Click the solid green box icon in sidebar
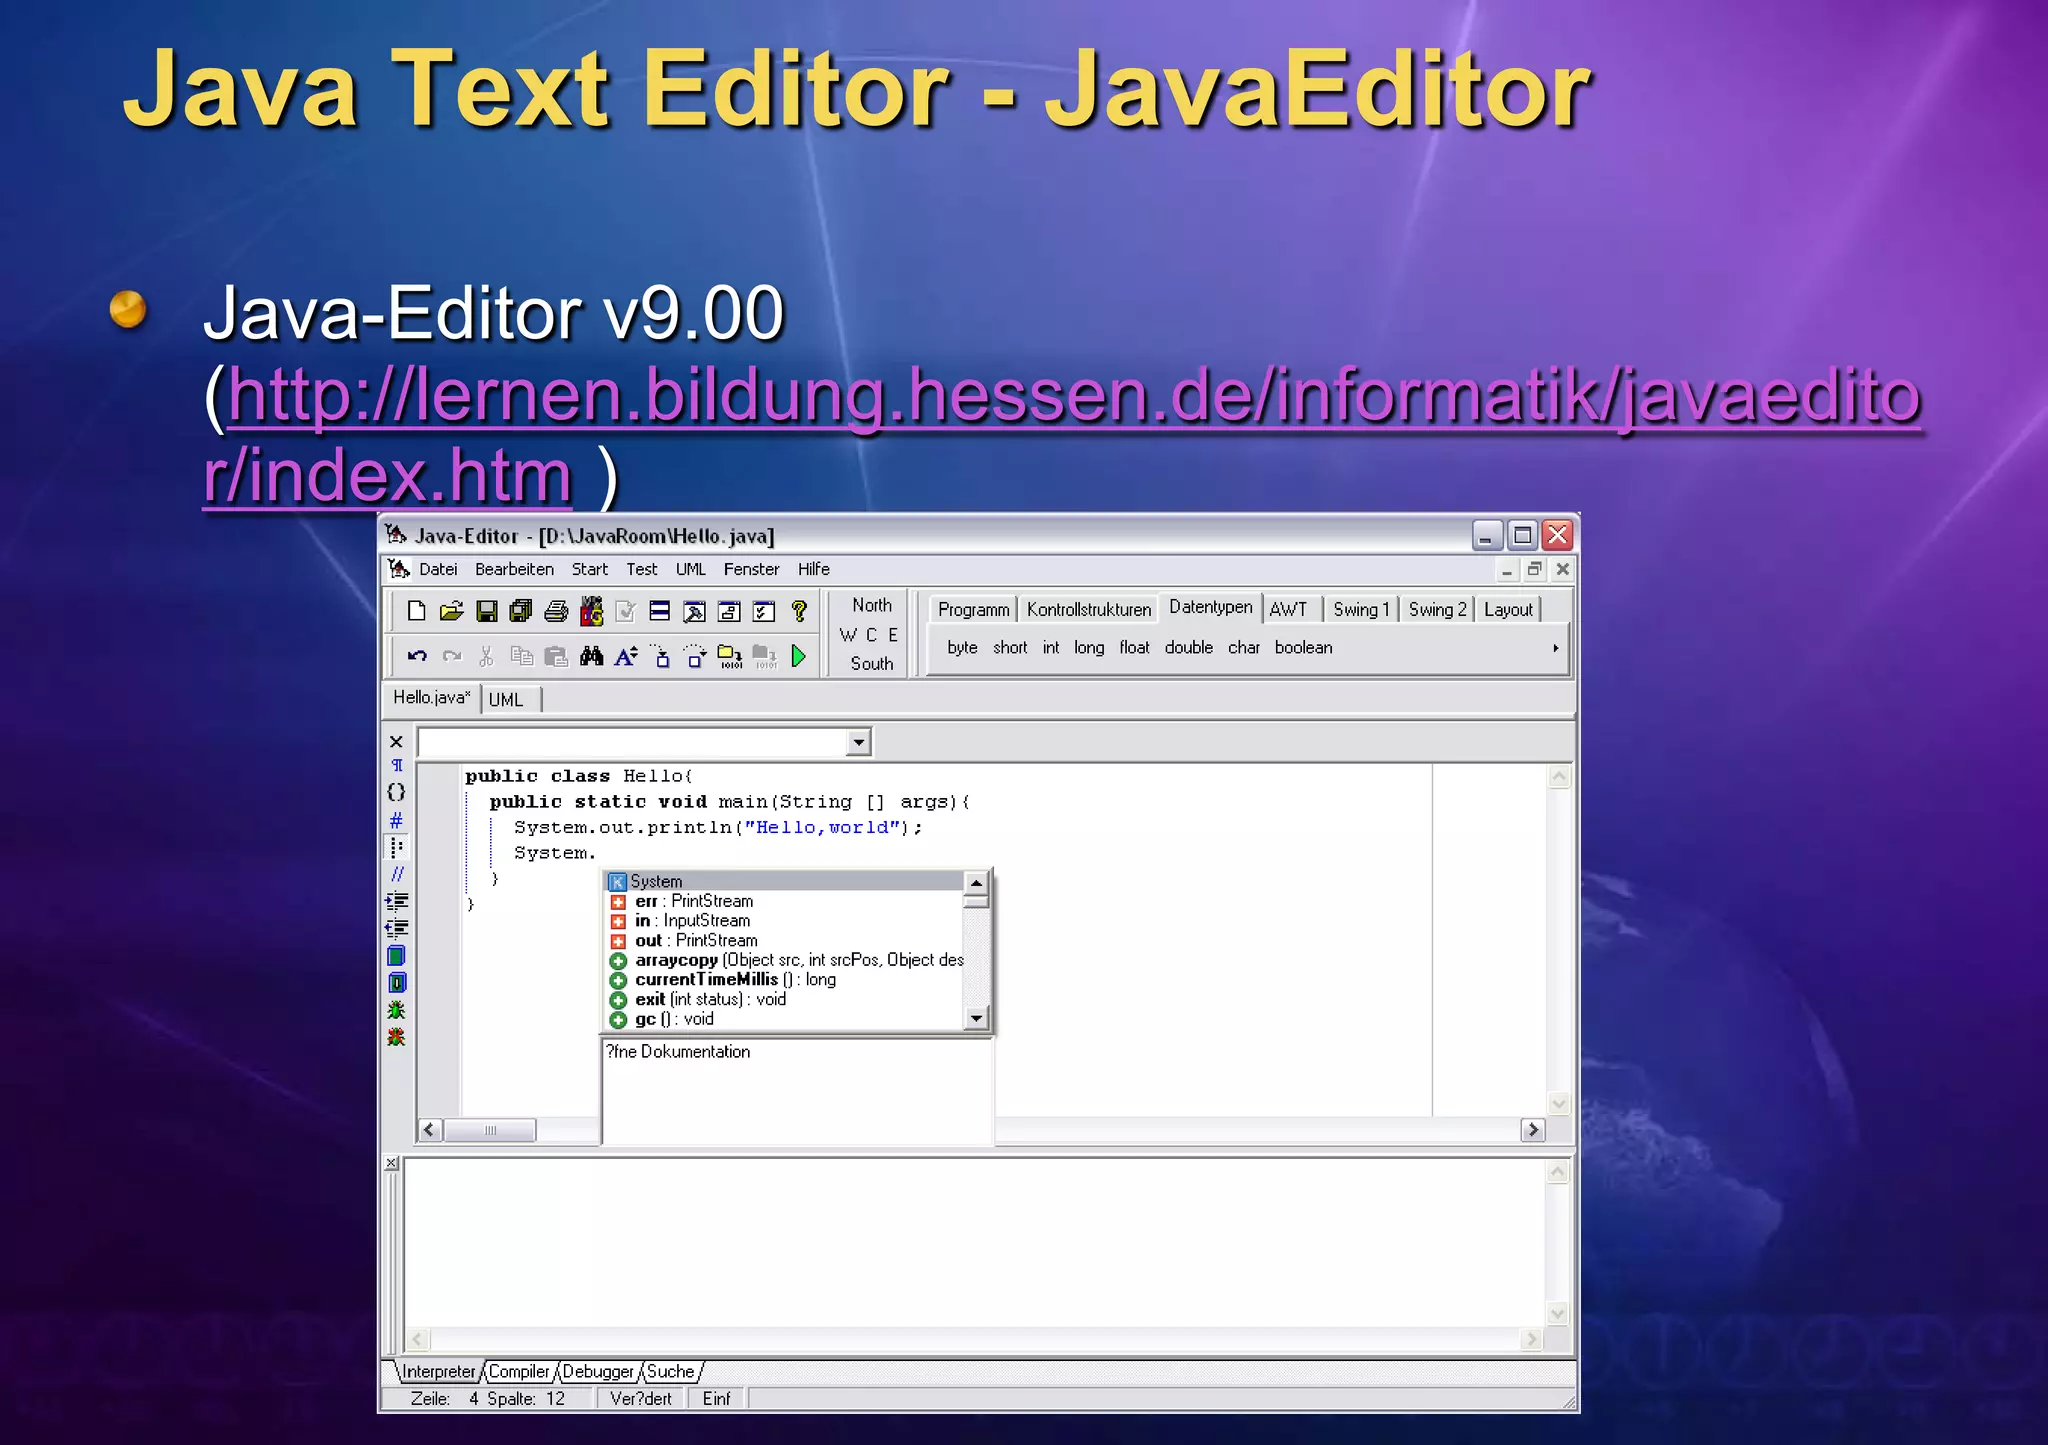Image resolution: width=2048 pixels, height=1445 pixels. pos(397,955)
